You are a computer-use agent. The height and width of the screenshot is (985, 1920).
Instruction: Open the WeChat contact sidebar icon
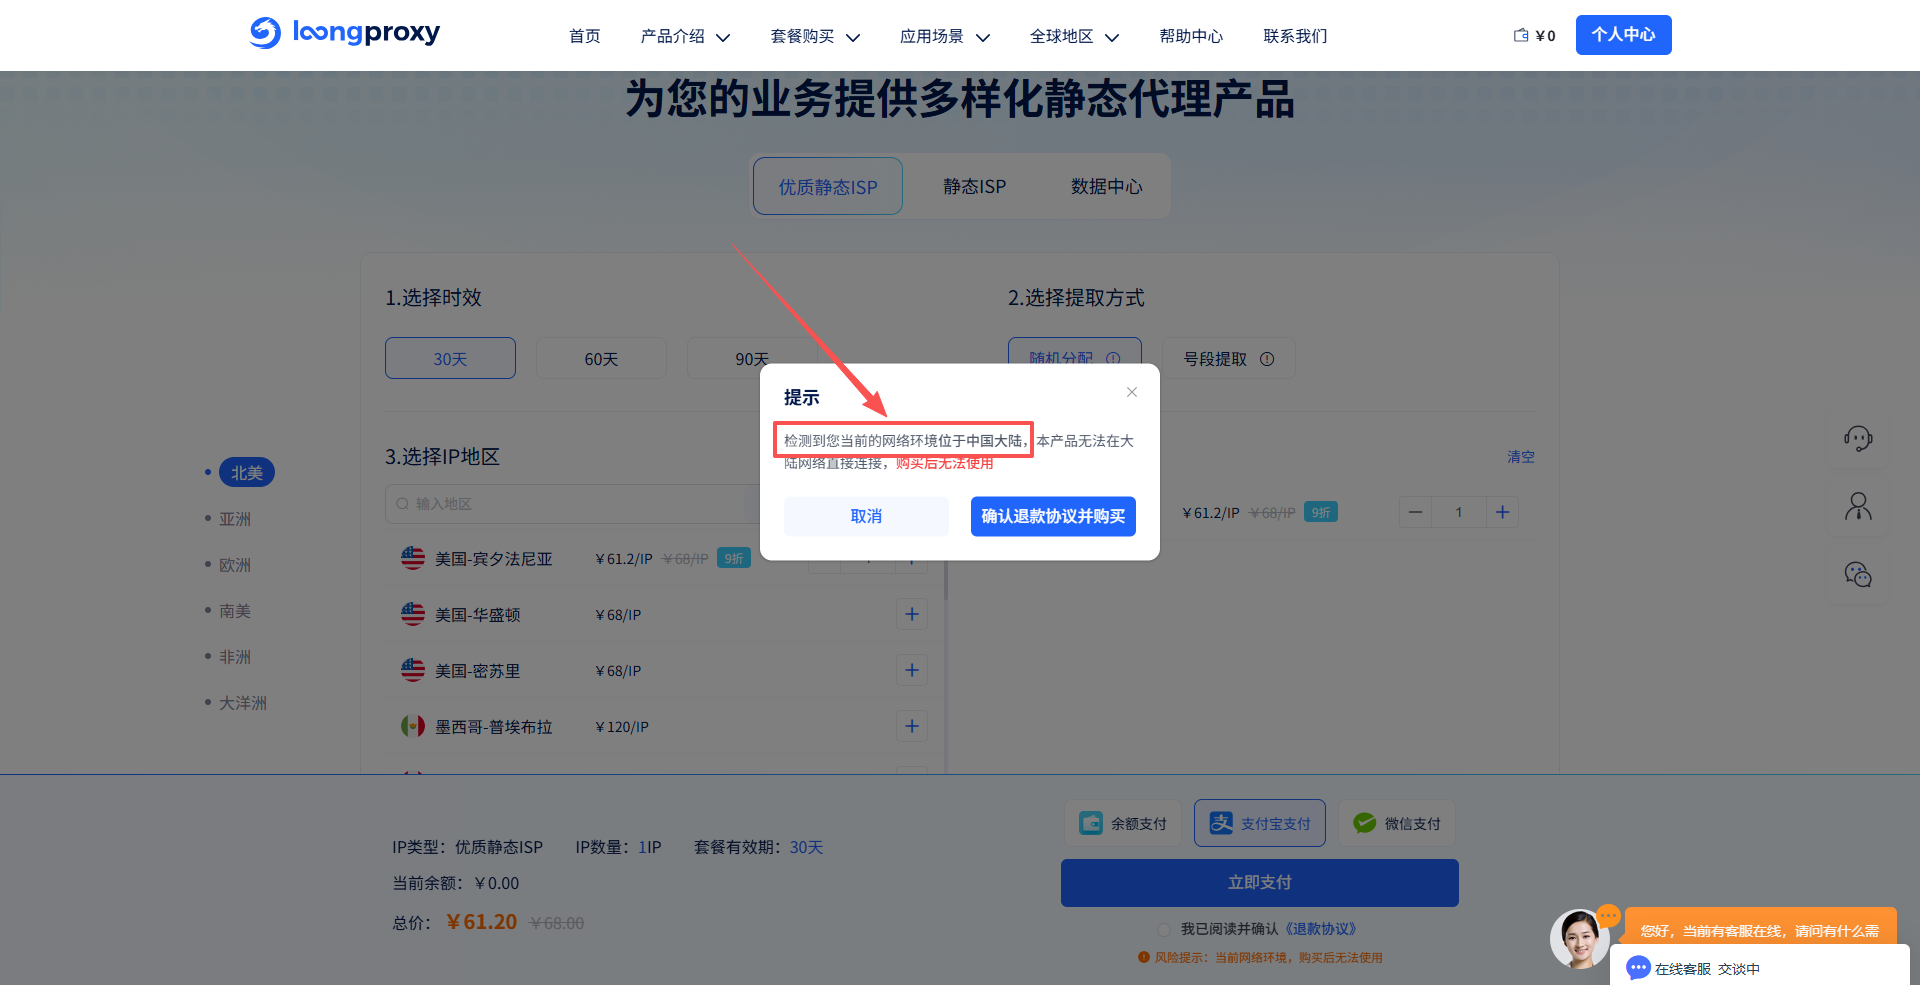point(1858,575)
